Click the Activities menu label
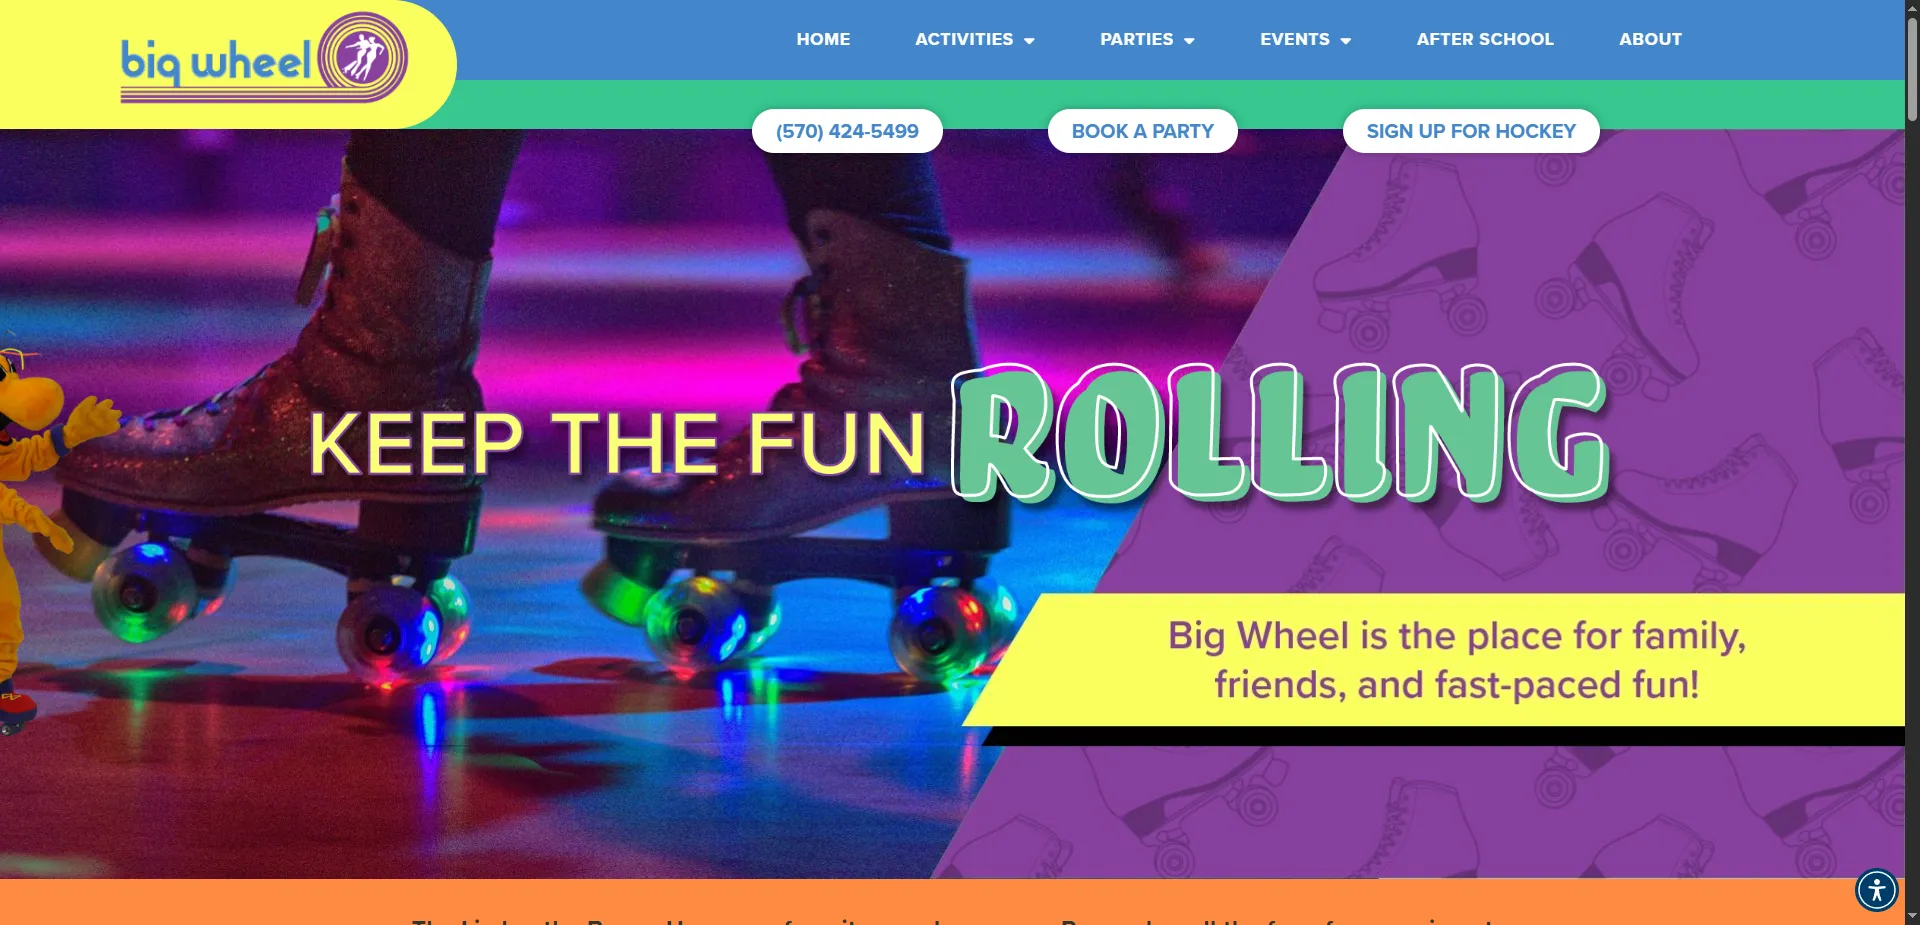 click(964, 39)
